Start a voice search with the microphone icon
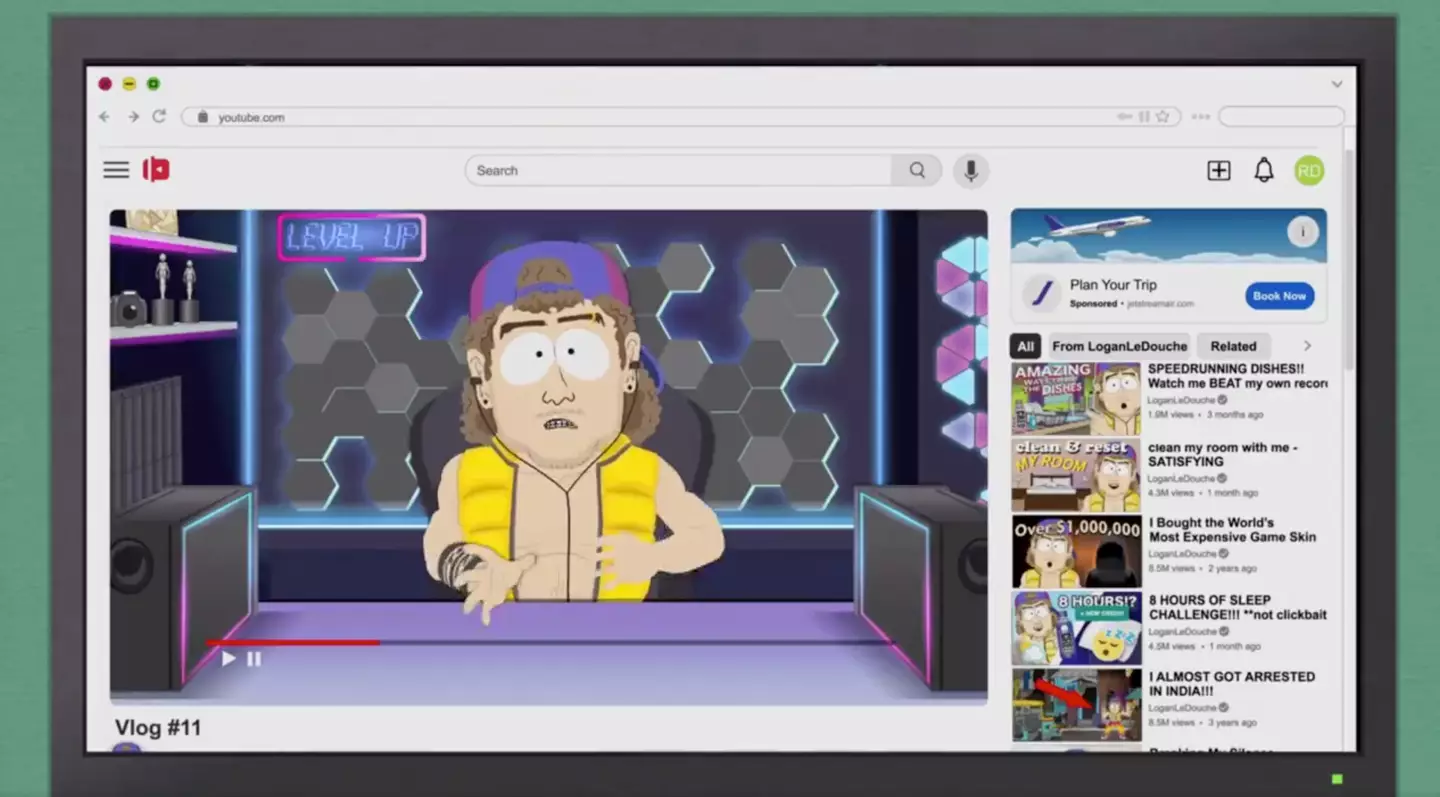Image resolution: width=1440 pixels, height=797 pixels. (969, 170)
